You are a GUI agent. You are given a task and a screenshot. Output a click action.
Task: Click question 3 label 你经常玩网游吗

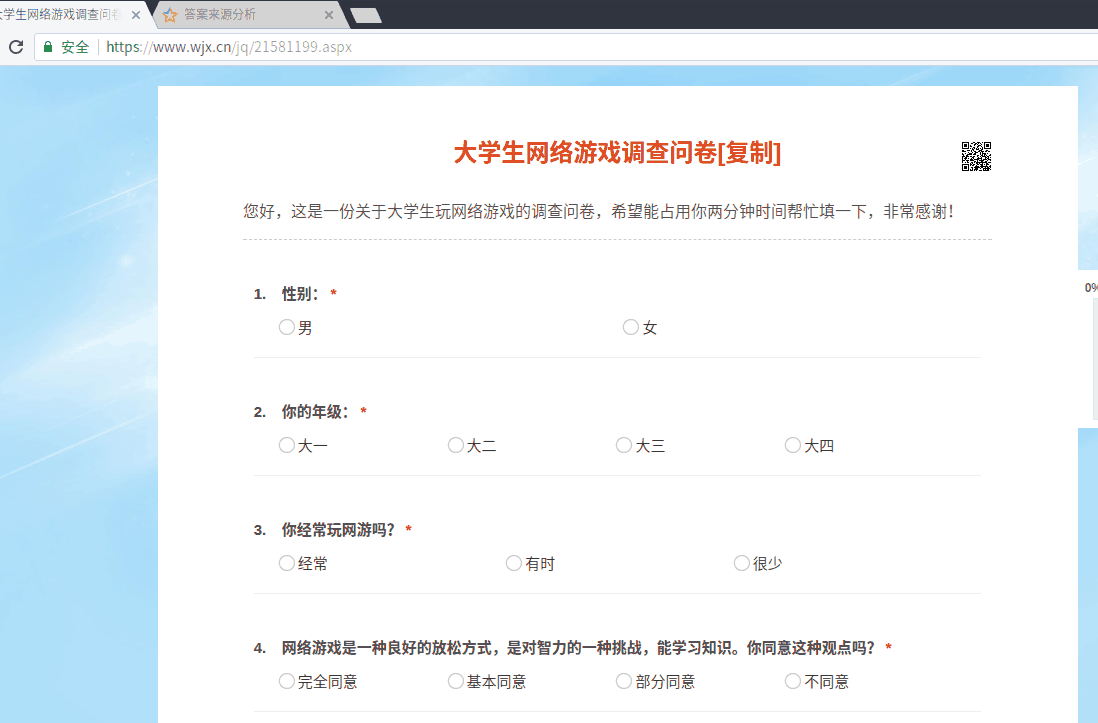click(x=338, y=530)
